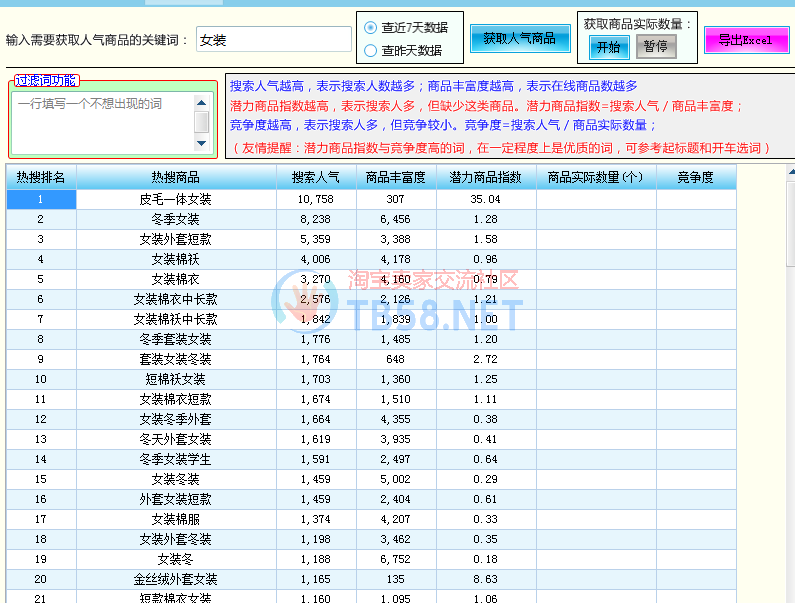This screenshot has height=603, width=795.
Task: Click the 女装棉袄 product cell
Action: (176, 260)
